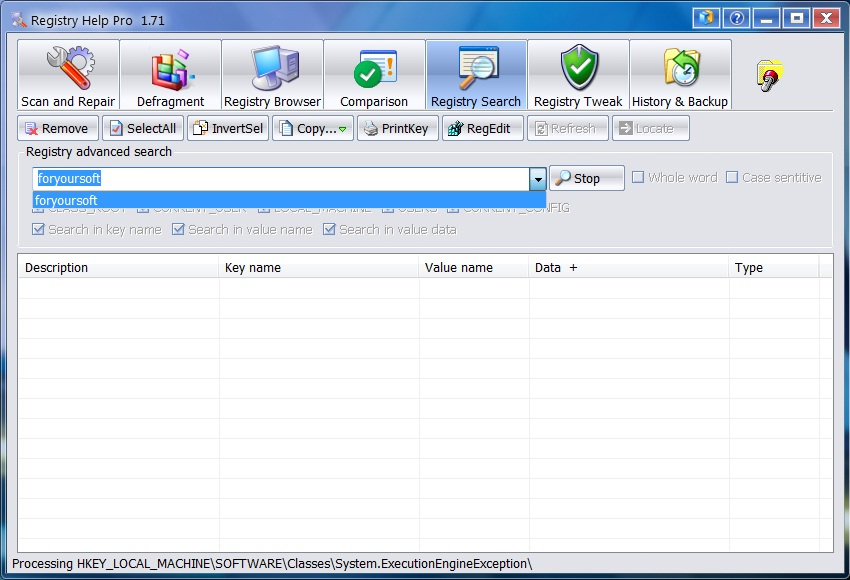The height and width of the screenshot is (580, 850).
Task: Click the Remove button
Action: coord(57,128)
